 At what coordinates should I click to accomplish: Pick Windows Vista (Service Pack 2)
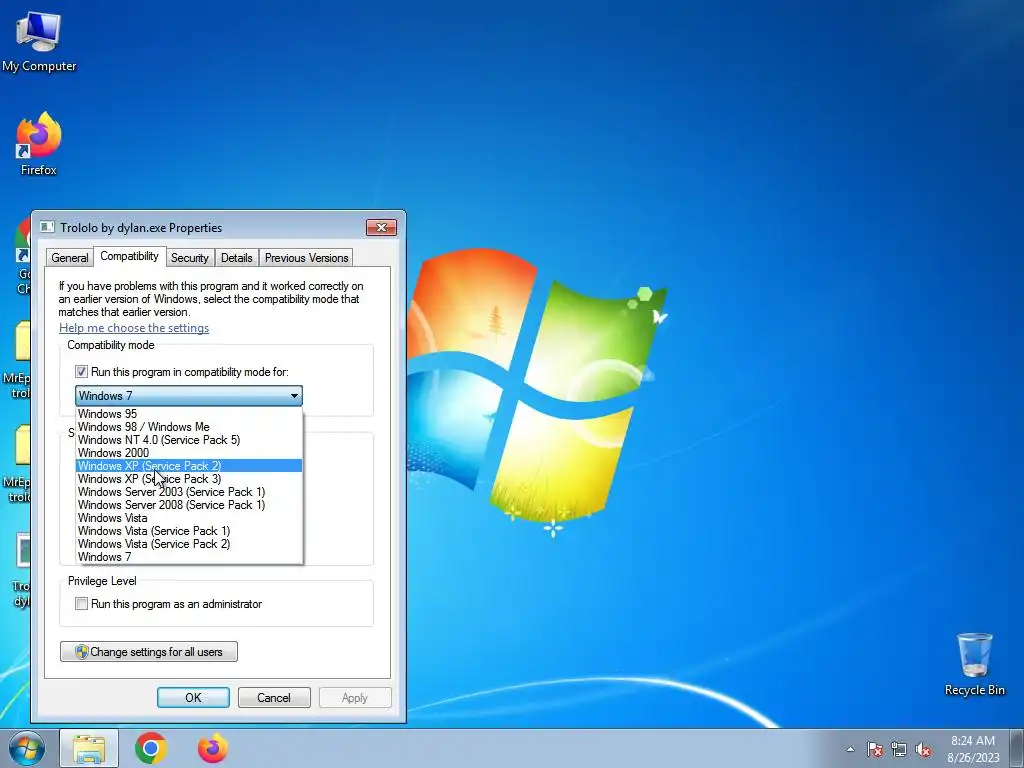coord(189,544)
